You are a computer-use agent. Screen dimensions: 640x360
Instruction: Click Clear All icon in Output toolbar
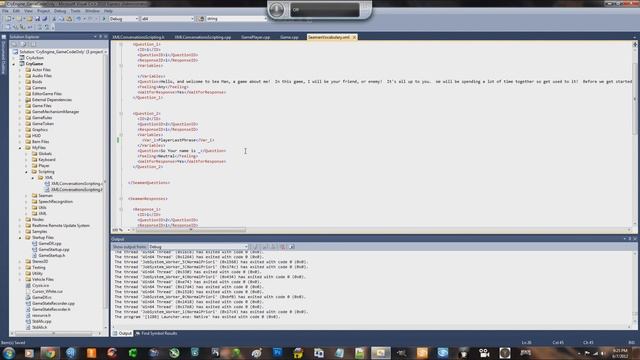[x=282, y=247]
